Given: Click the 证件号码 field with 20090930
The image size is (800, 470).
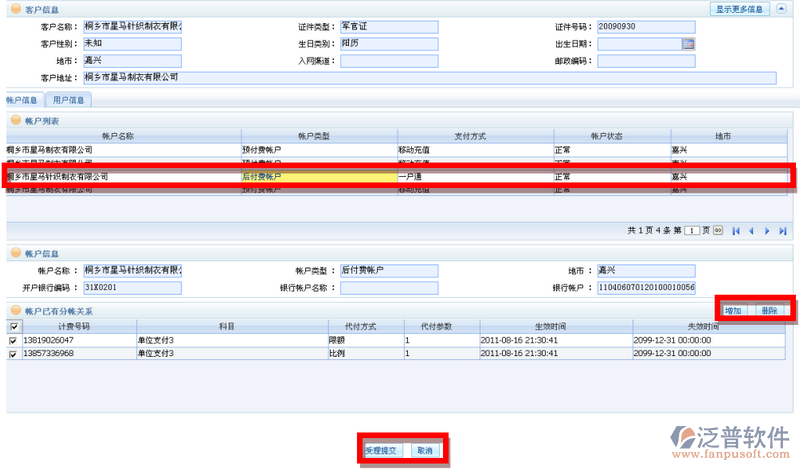Looking at the screenshot, I should coord(646,27).
